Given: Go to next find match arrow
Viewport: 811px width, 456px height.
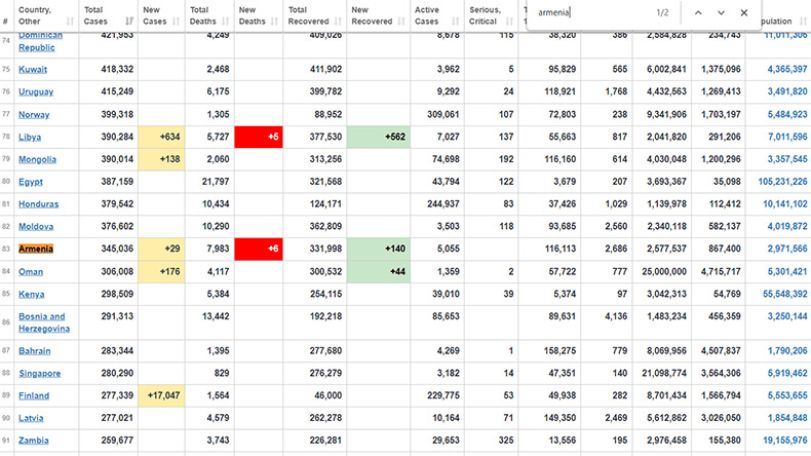Looking at the screenshot, I should 721,13.
